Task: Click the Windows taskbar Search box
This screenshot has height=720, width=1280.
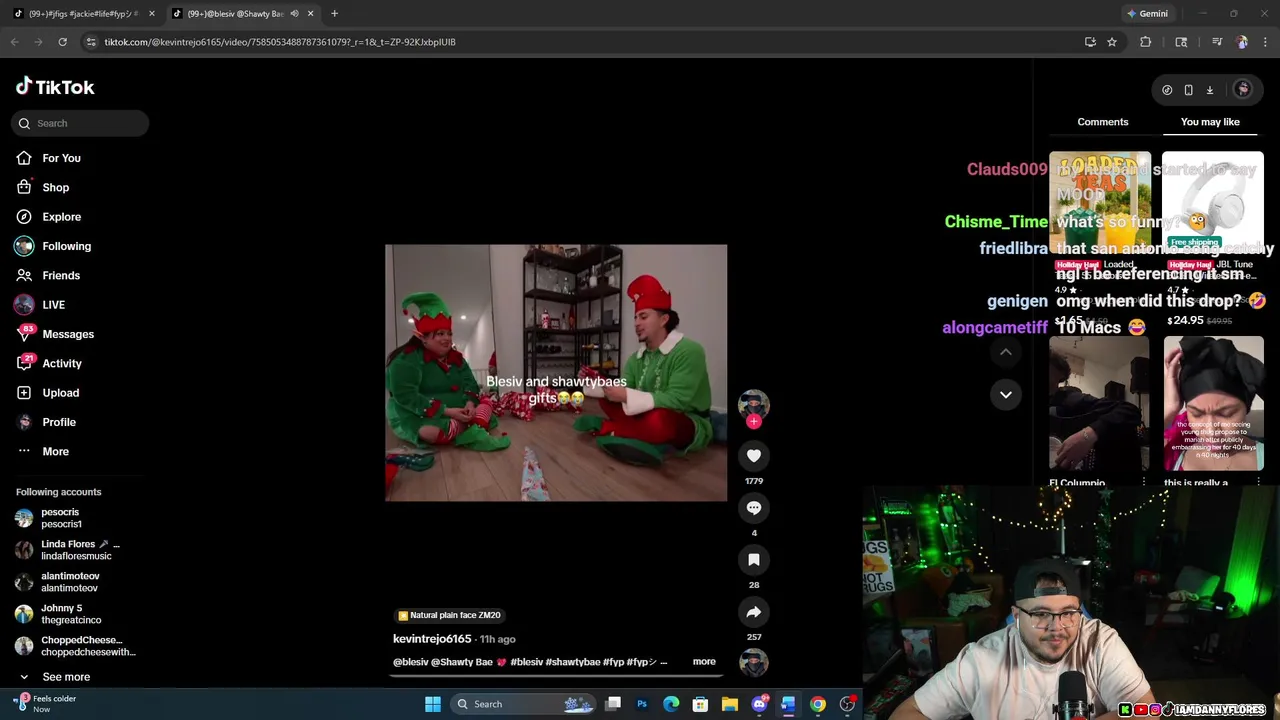Action: [x=524, y=704]
